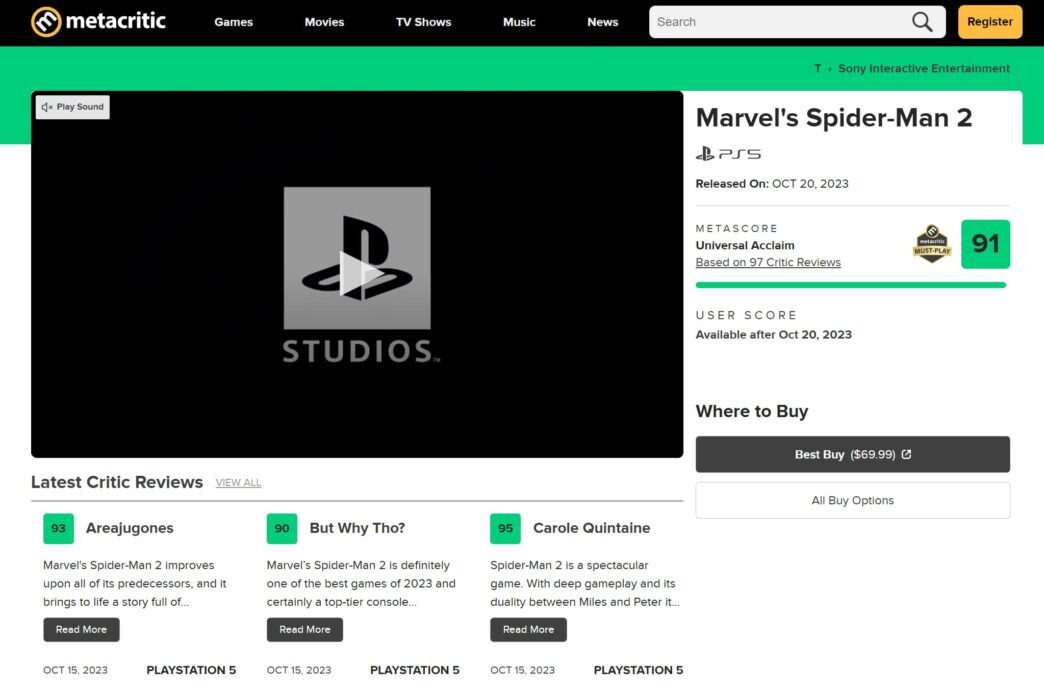Screen dimensions: 1044x693
Task: Click Available after Oct 20, 2023 text
Action: click(774, 335)
